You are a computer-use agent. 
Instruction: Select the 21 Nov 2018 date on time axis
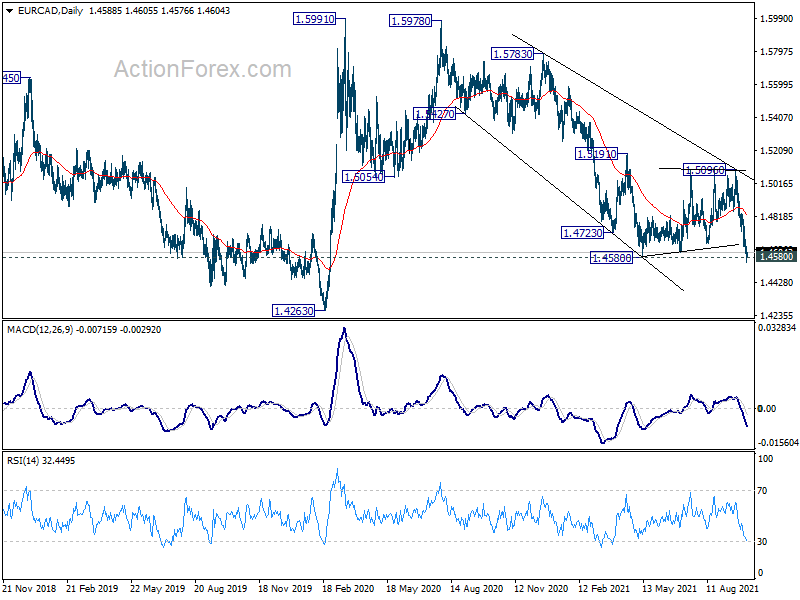coord(29,589)
